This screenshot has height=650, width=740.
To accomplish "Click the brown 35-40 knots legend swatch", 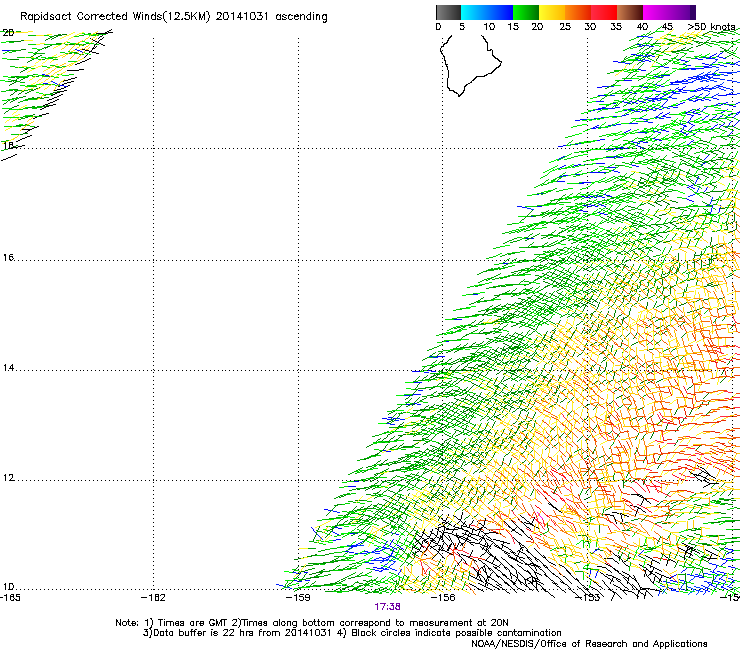I will coord(630,12).
